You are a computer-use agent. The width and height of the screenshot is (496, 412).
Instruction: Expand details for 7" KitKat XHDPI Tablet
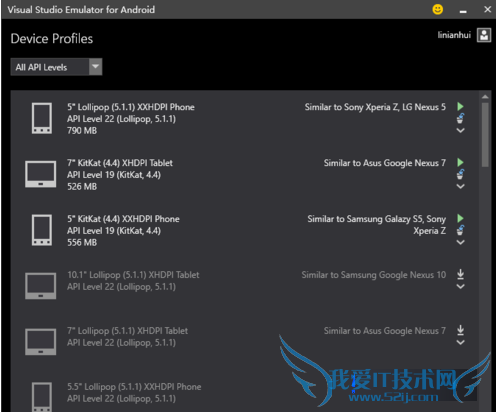[x=460, y=186]
